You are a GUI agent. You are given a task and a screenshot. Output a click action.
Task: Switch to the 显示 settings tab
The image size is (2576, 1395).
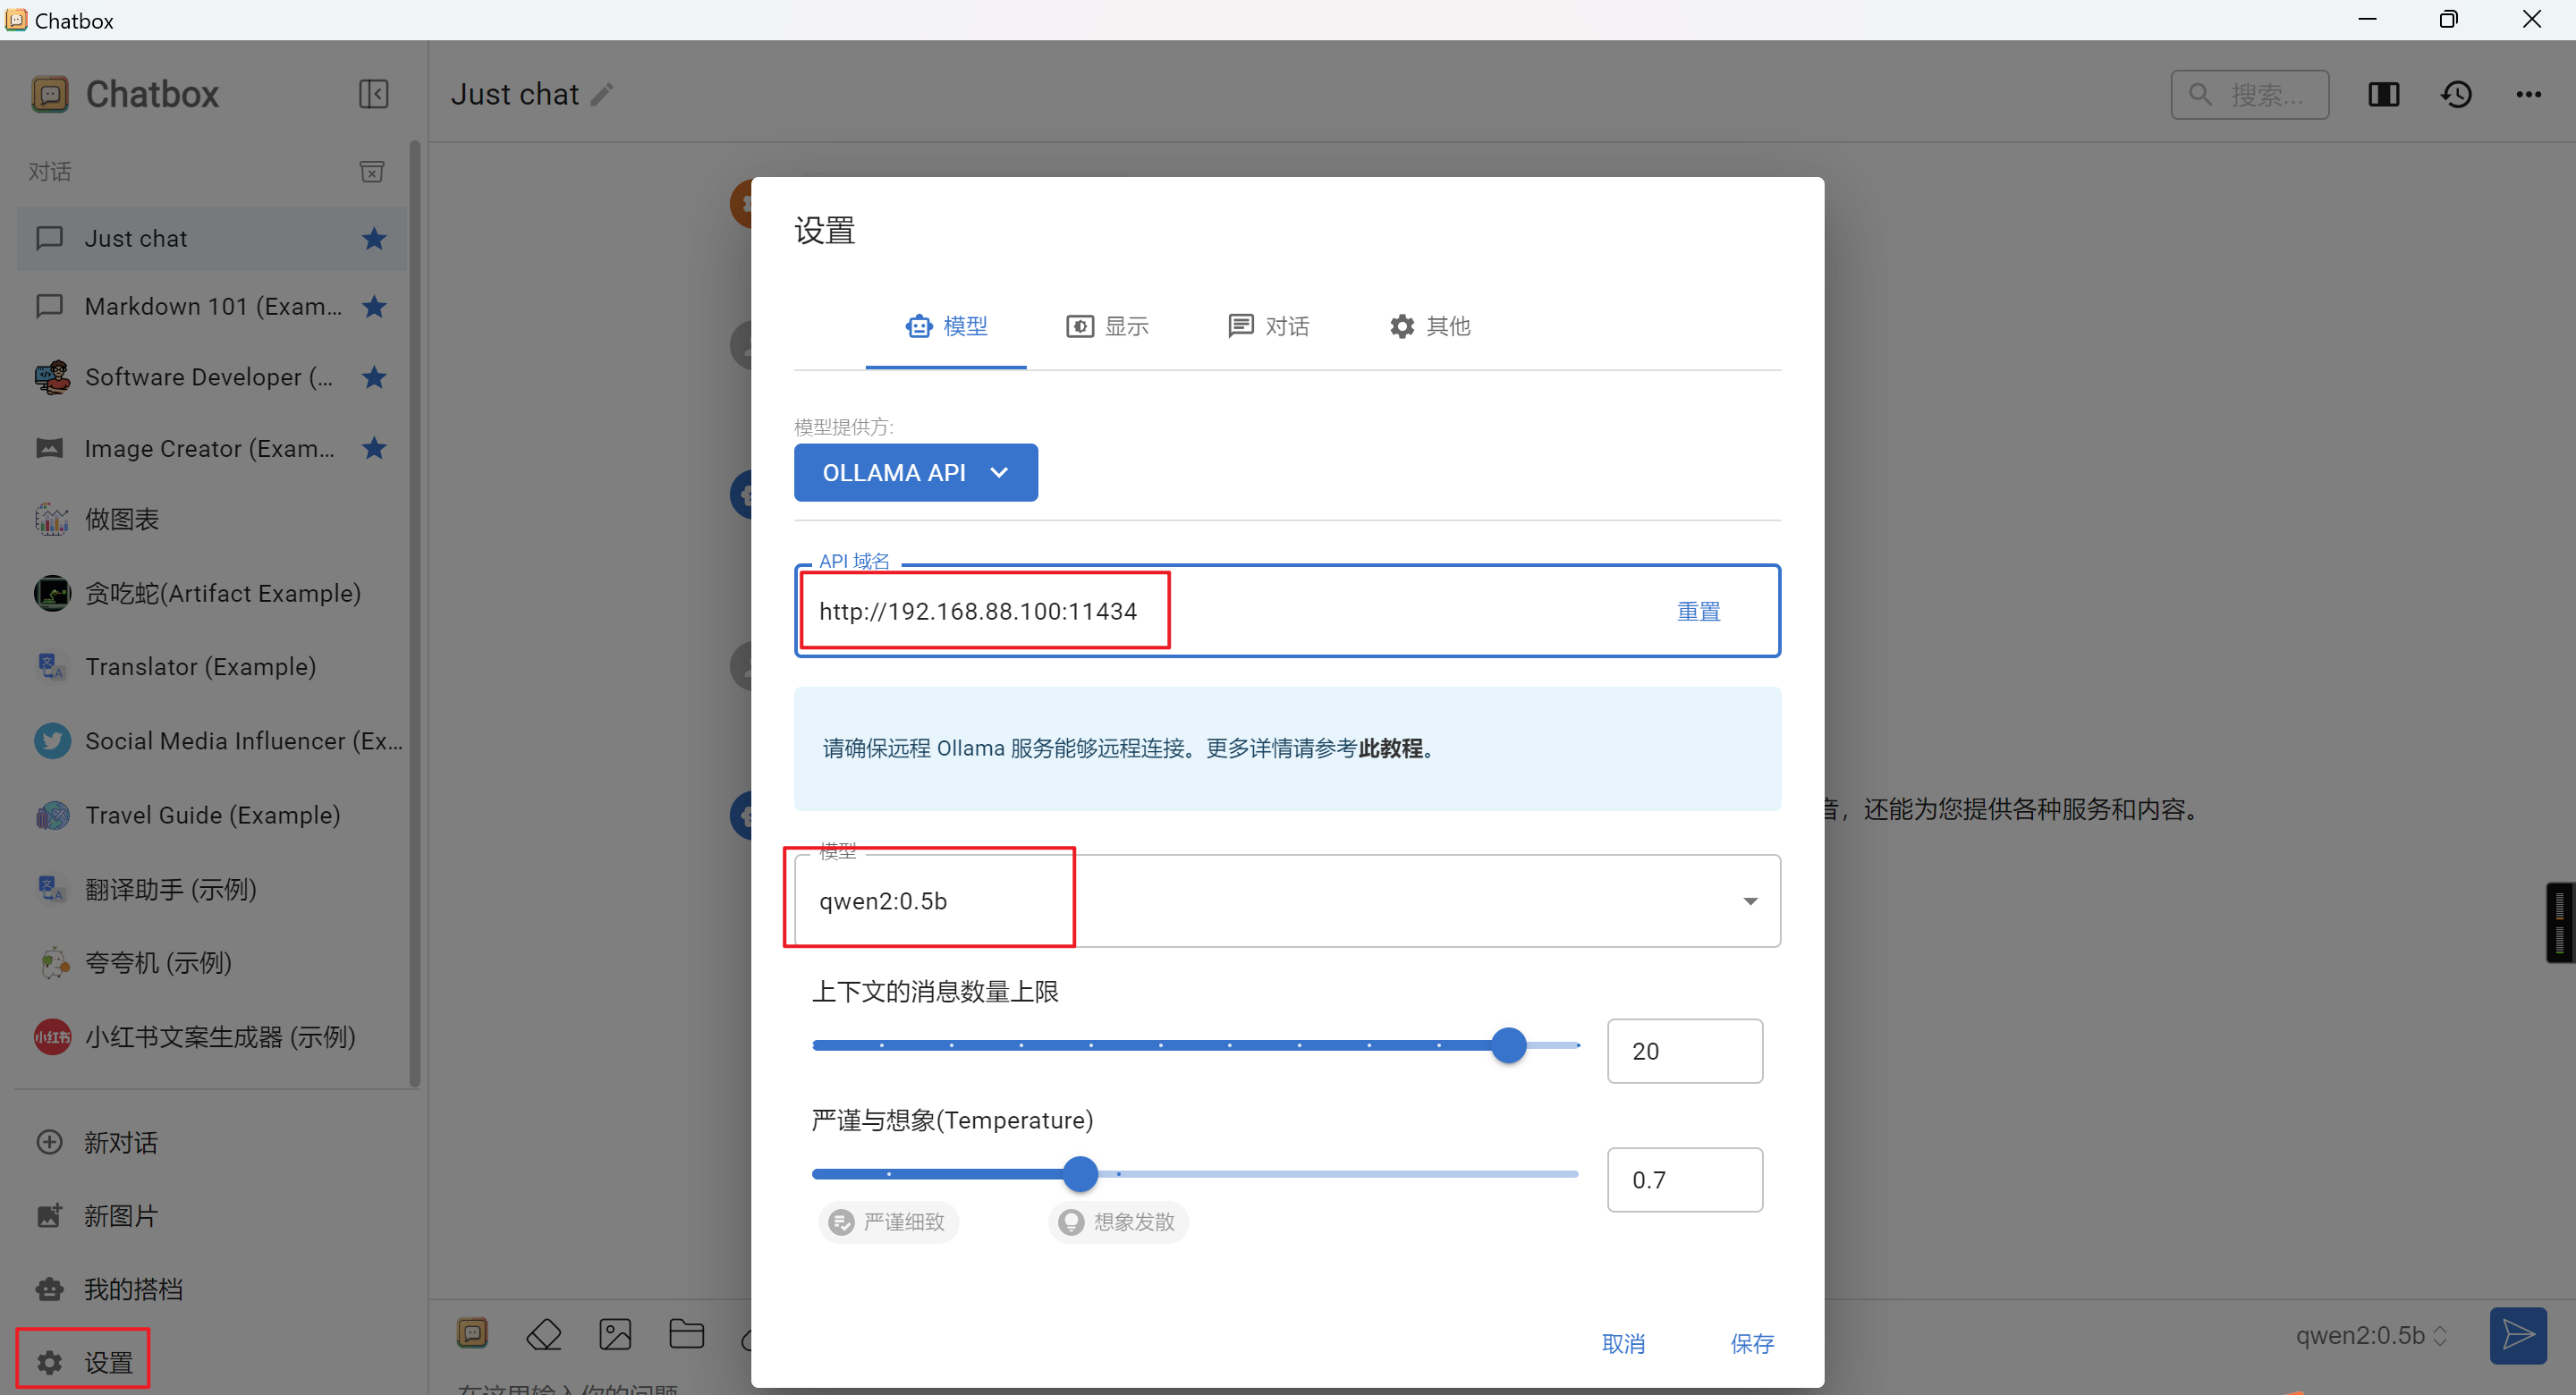point(1107,326)
